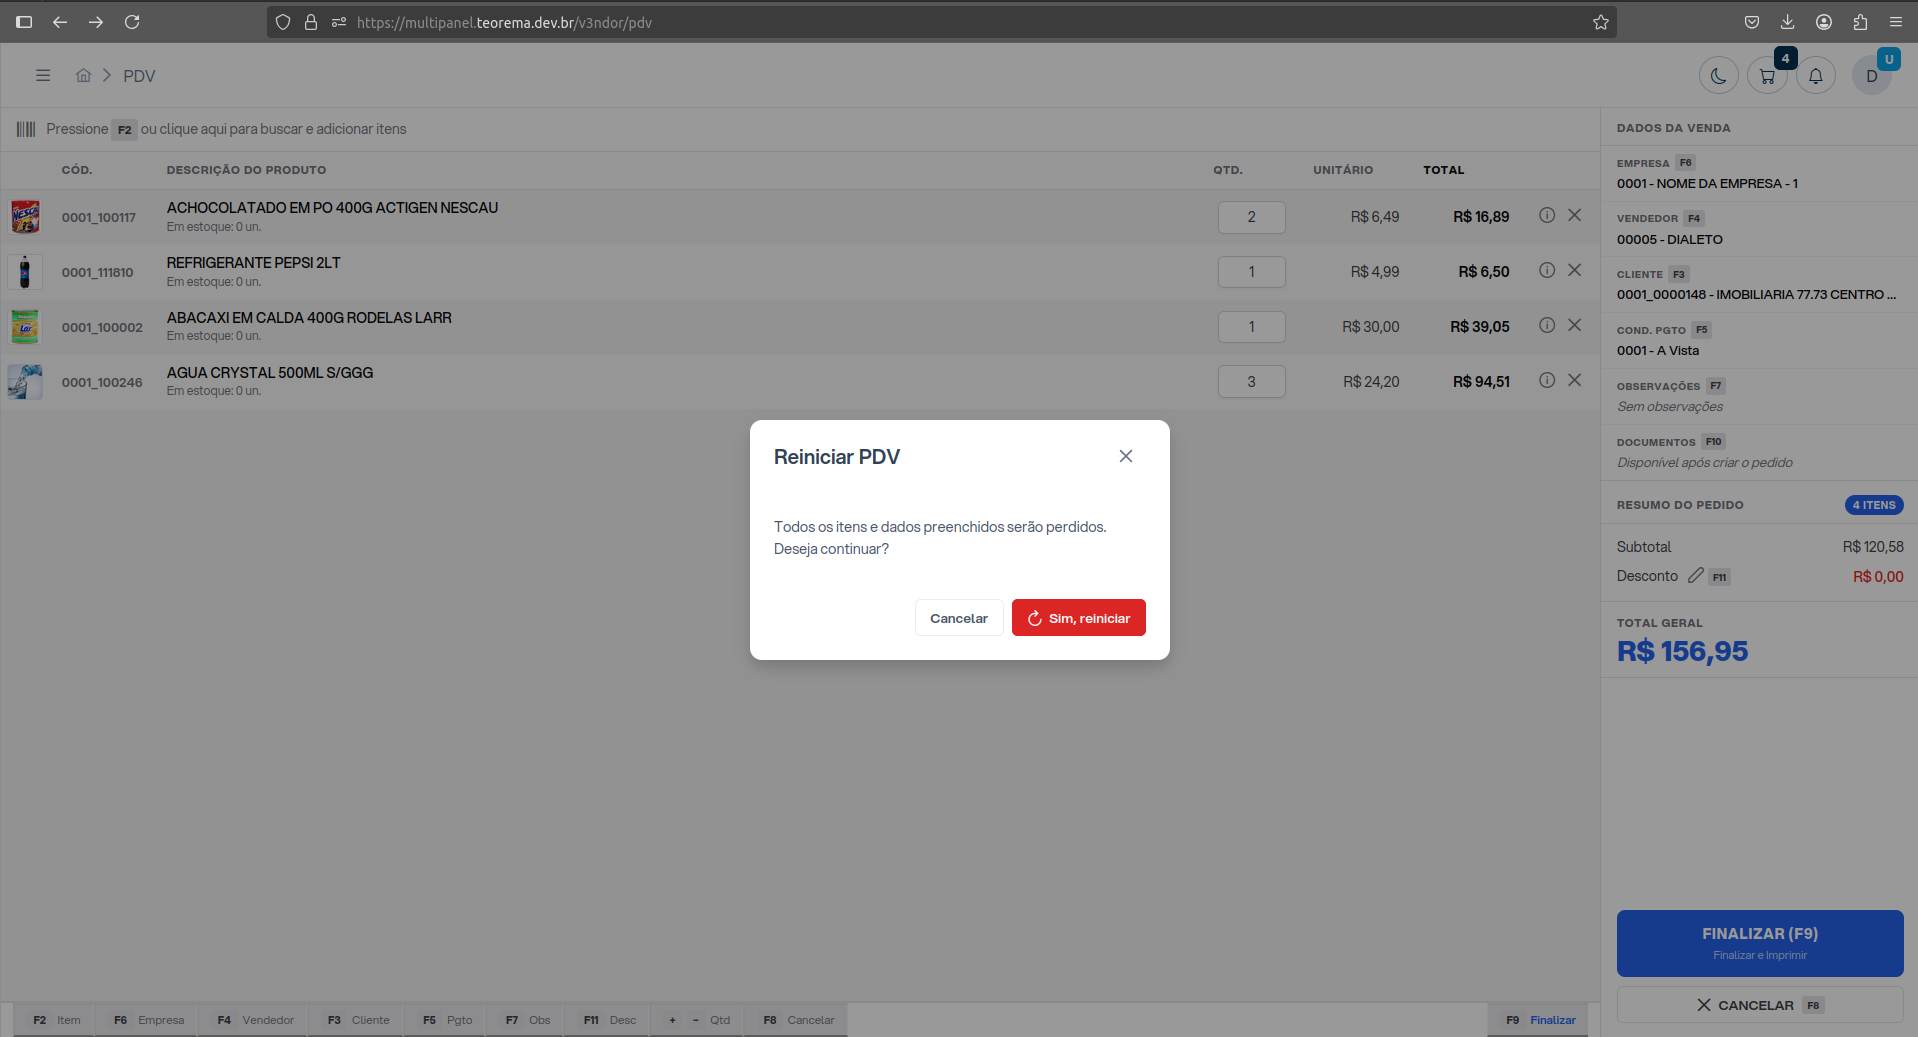Open notifications with the bell icon
1918x1037 pixels.
pyautogui.click(x=1815, y=76)
